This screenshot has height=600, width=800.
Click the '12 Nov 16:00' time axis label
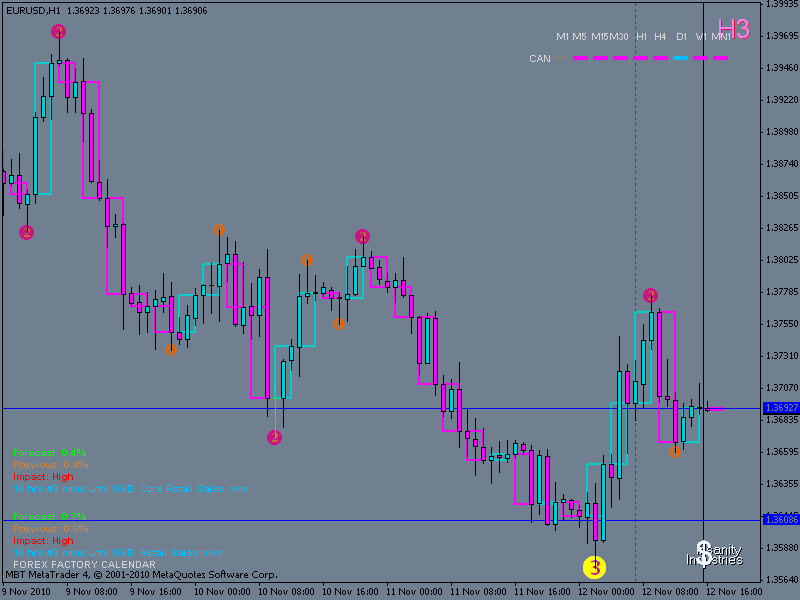tap(734, 592)
